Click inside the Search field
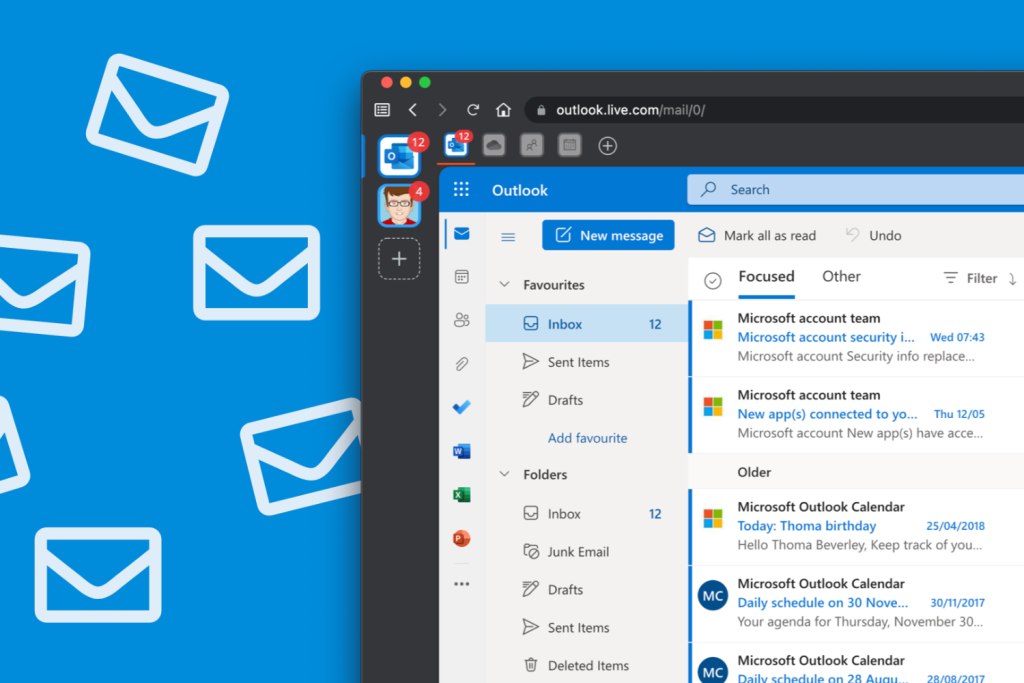The width and height of the screenshot is (1024, 683). coord(800,189)
